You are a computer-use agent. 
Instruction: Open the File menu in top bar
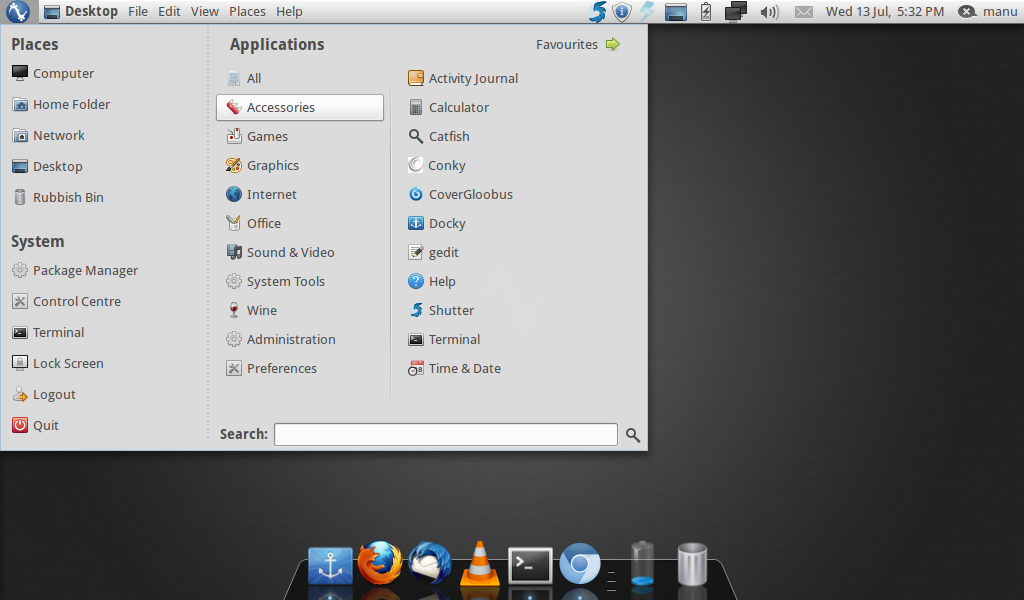pyautogui.click(x=138, y=12)
